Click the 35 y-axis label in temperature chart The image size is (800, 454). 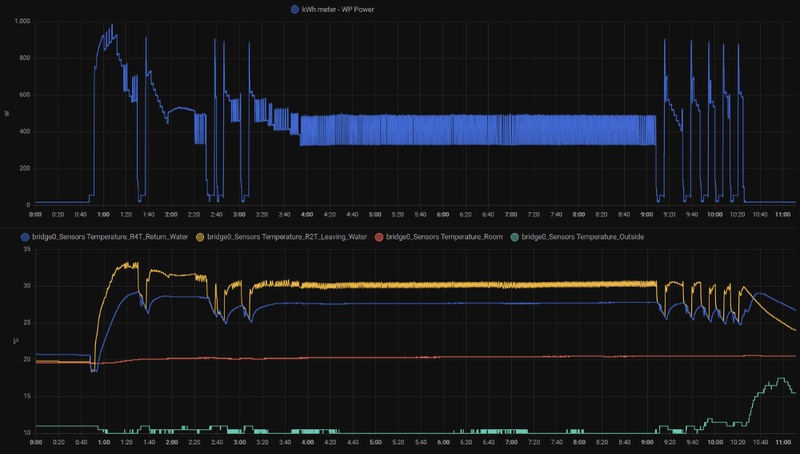point(27,249)
